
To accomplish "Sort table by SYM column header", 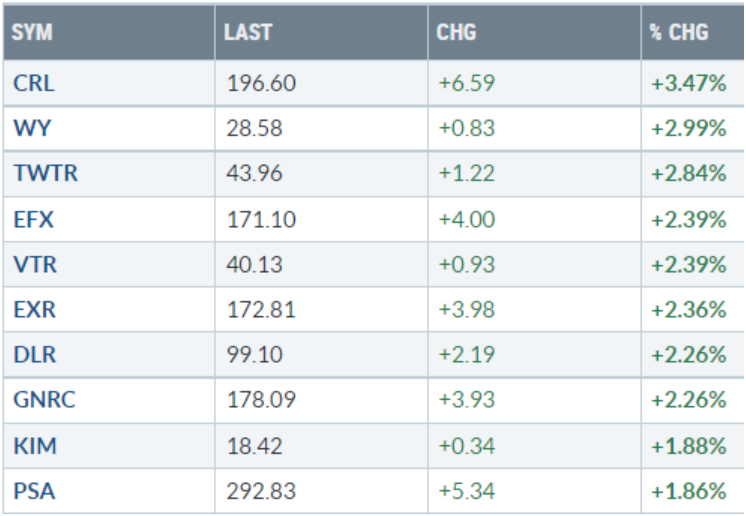I will point(33,33).
